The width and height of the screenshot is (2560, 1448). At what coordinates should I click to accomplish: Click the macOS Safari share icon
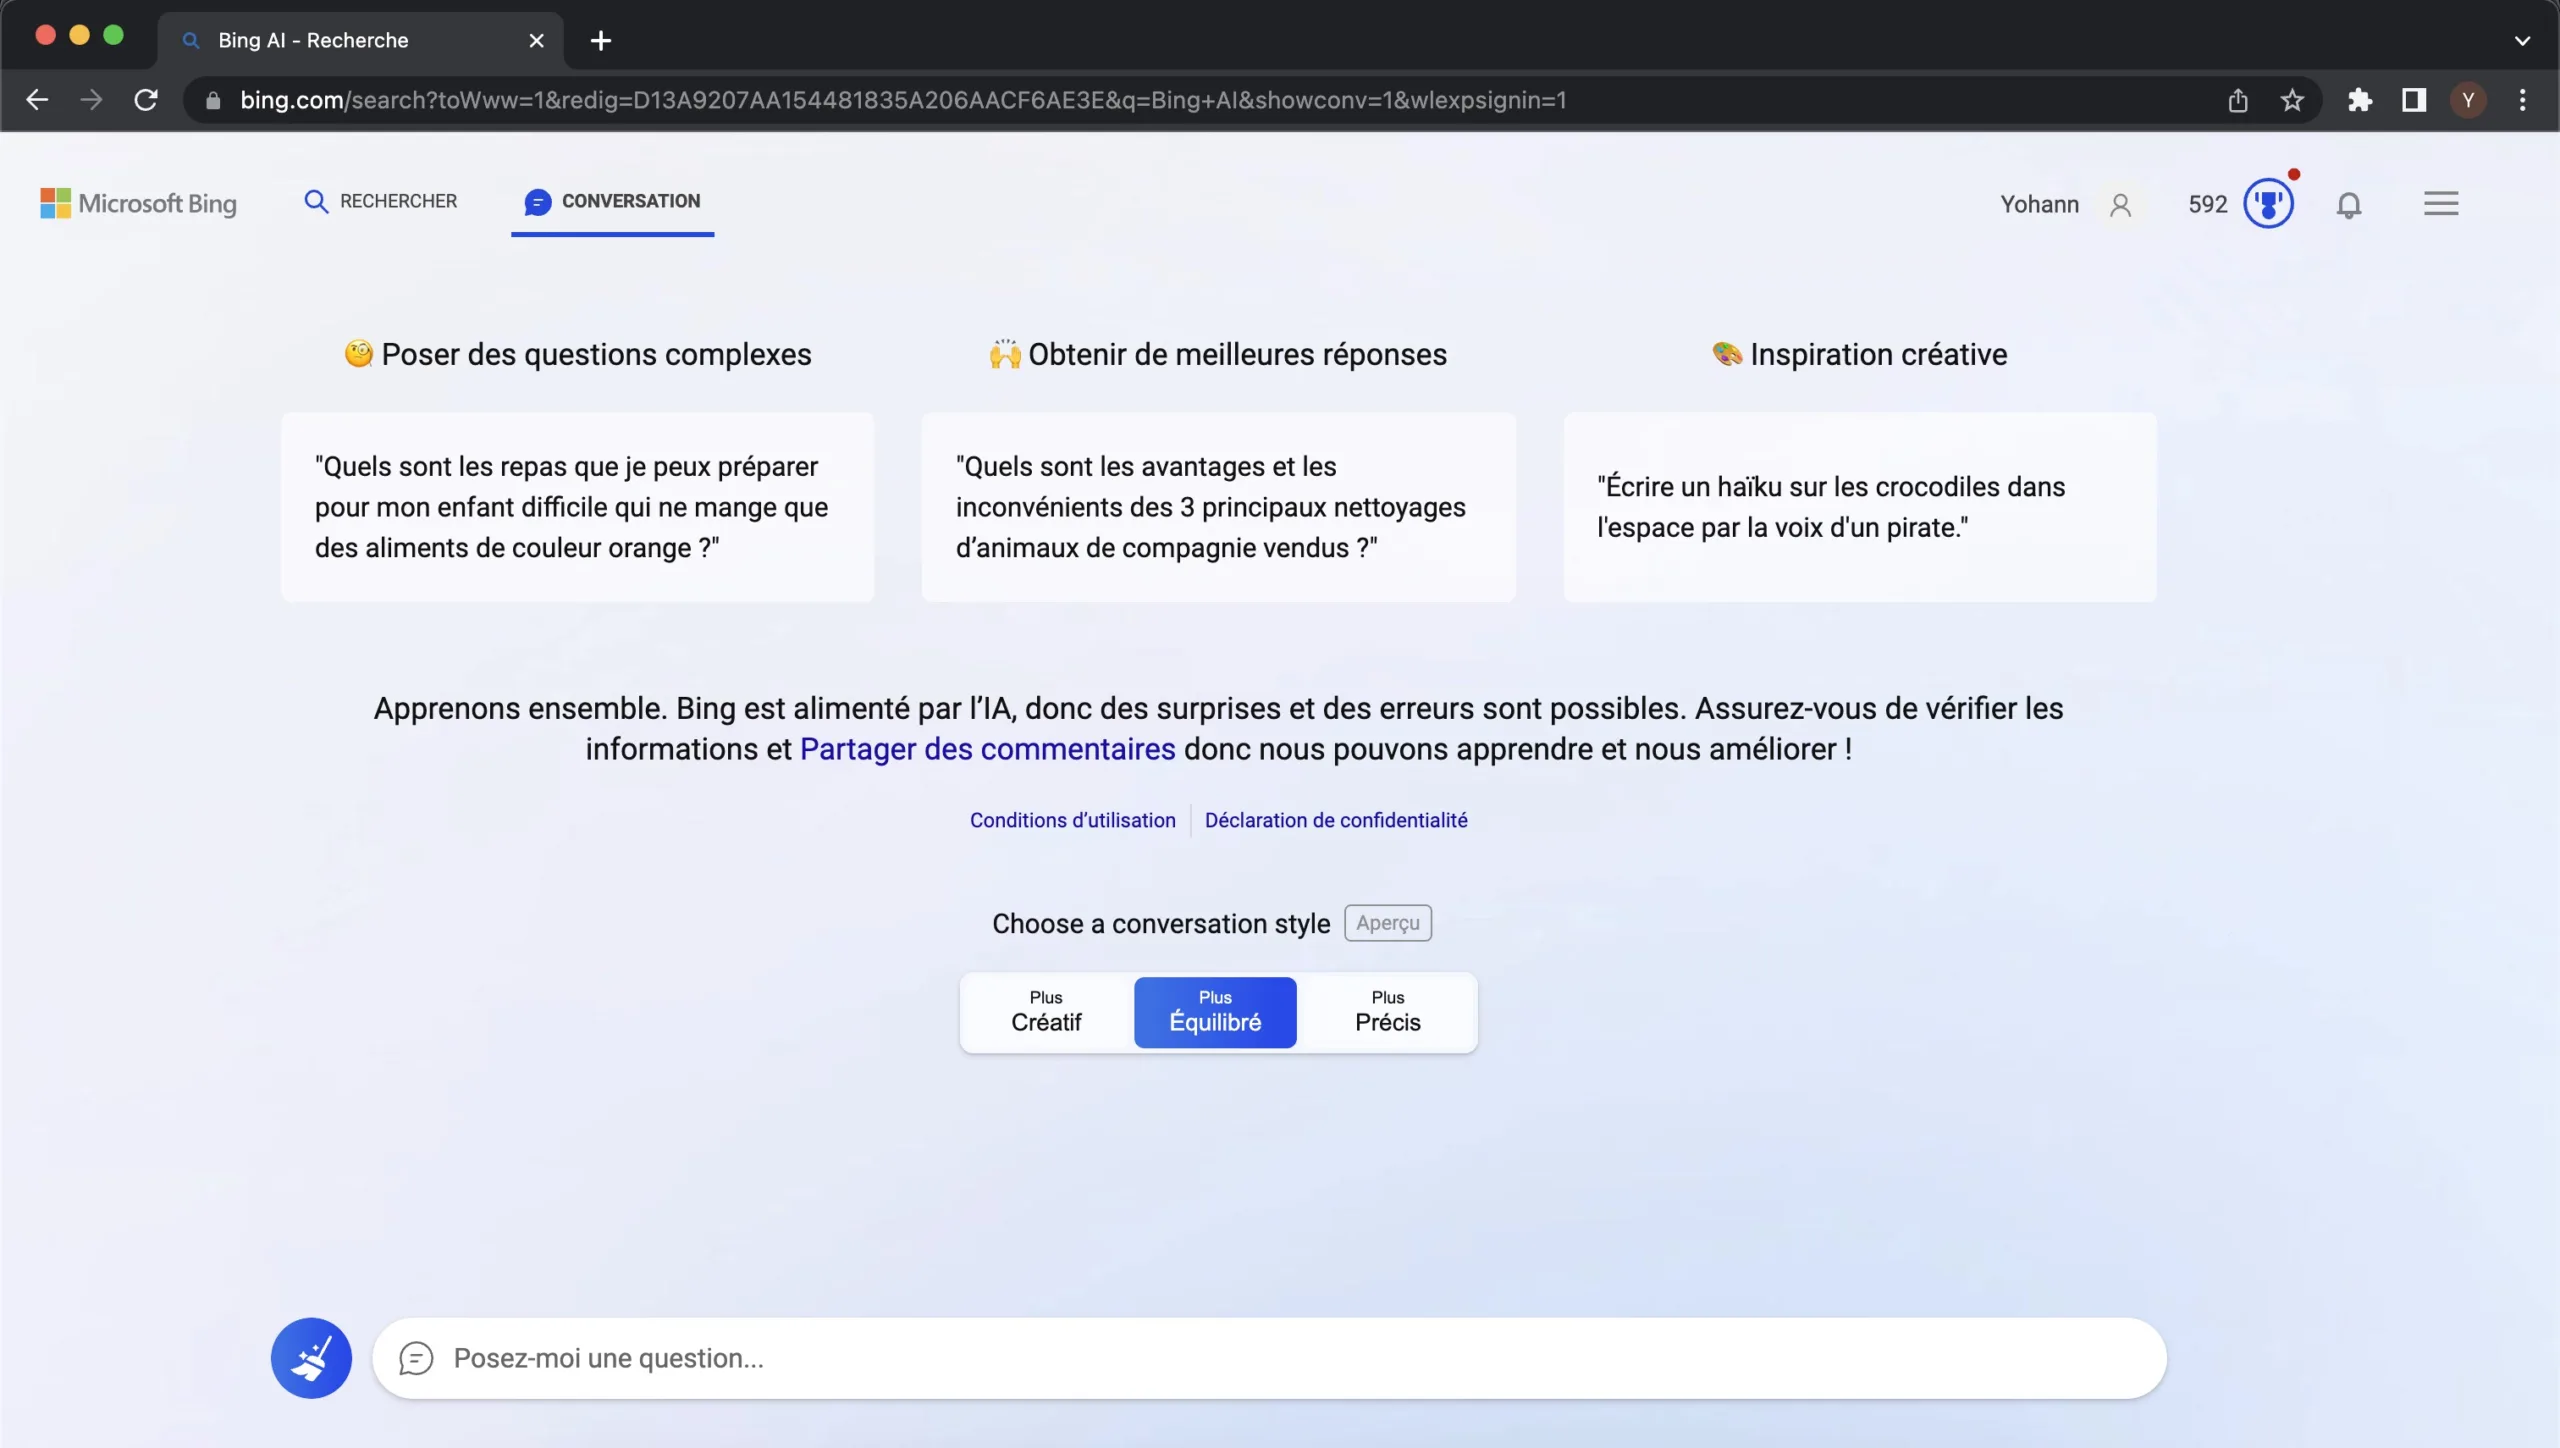coord(2236,100)
